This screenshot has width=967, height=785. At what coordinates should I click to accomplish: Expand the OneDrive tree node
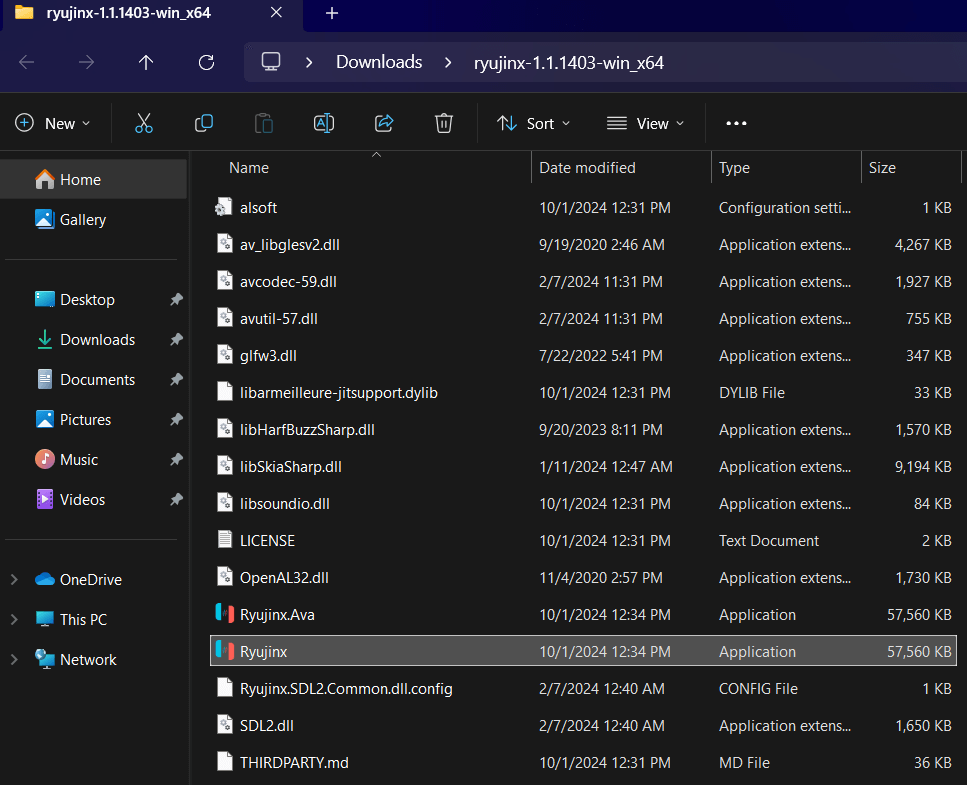point(14,580)
